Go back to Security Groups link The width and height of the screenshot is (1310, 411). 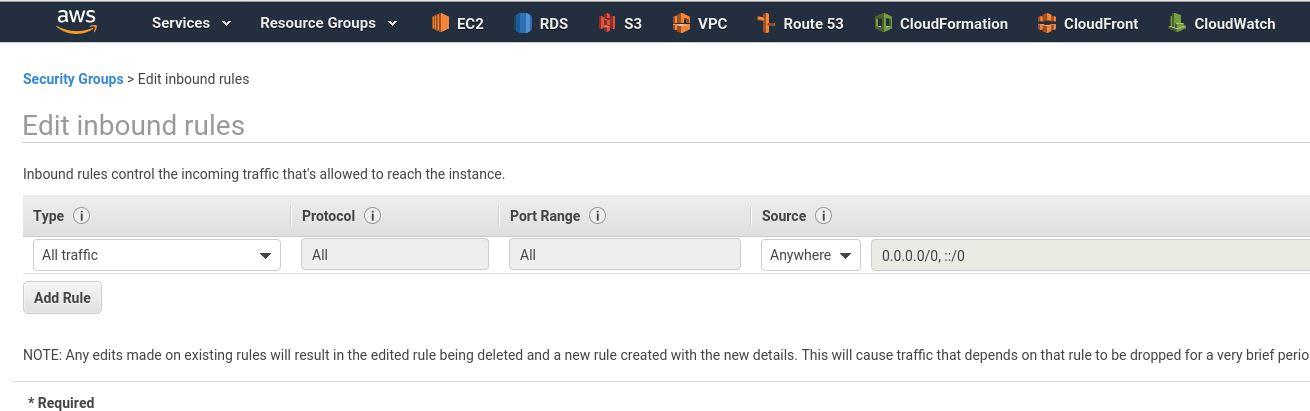(x=73, y=79)
